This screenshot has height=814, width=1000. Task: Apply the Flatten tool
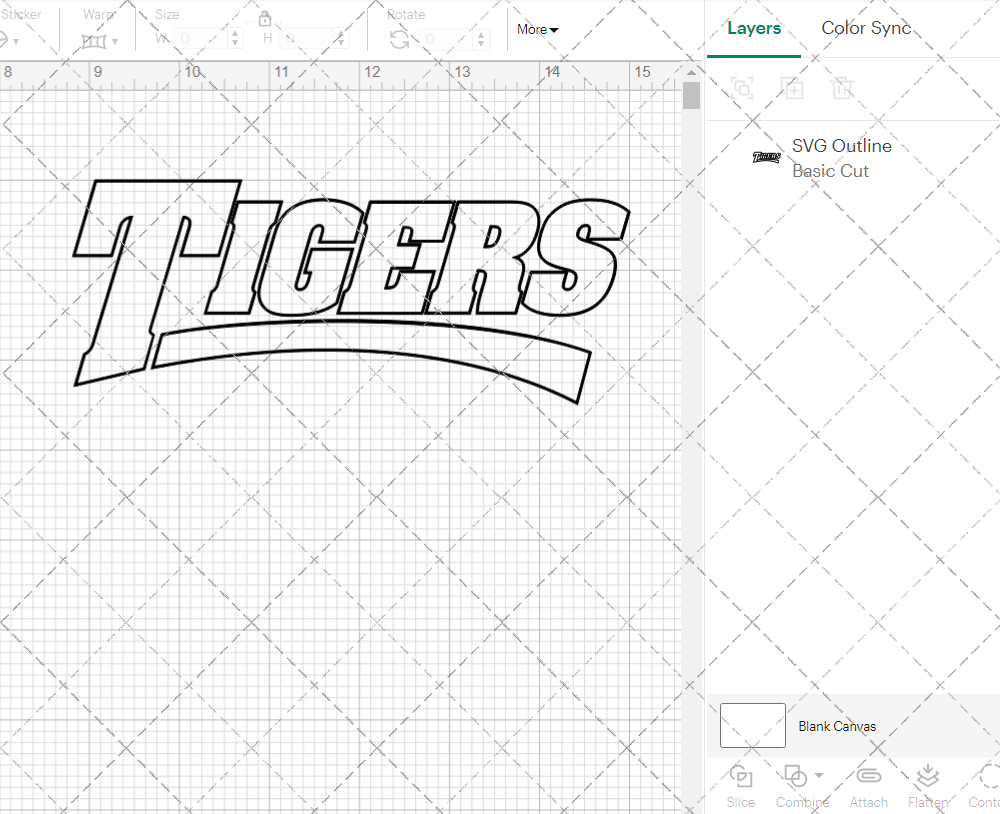[927, 785]
